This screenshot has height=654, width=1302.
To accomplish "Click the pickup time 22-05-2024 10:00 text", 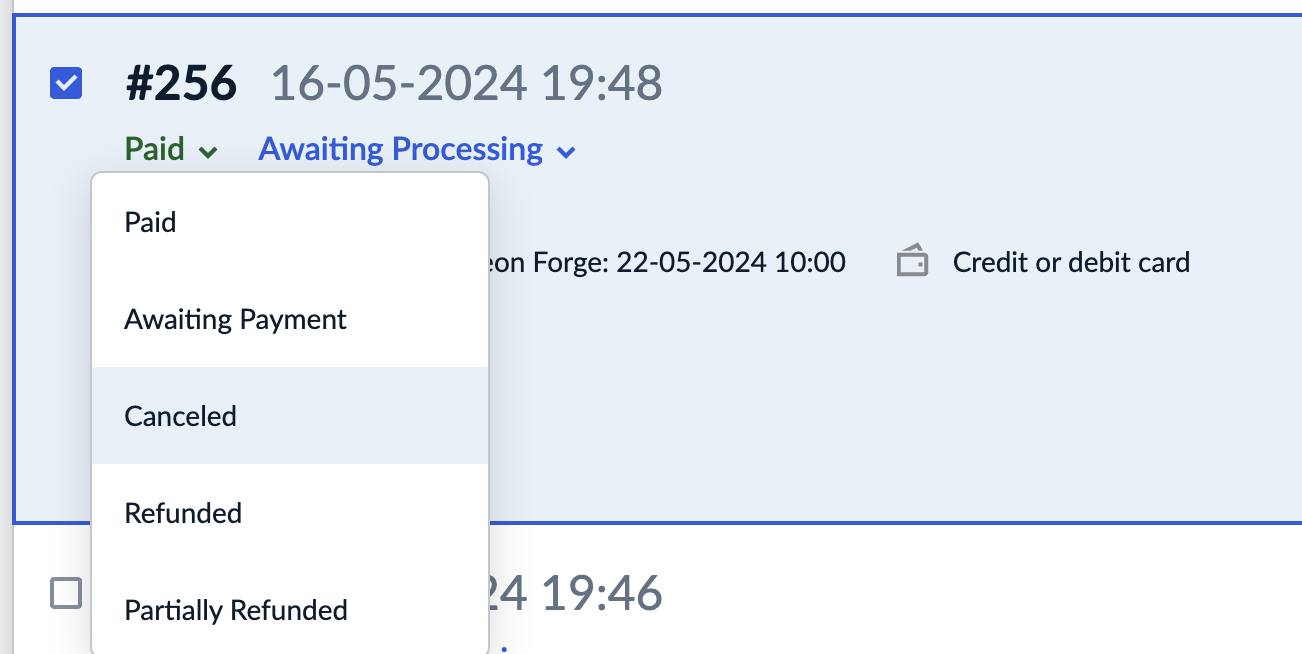I will click(731, 263).
